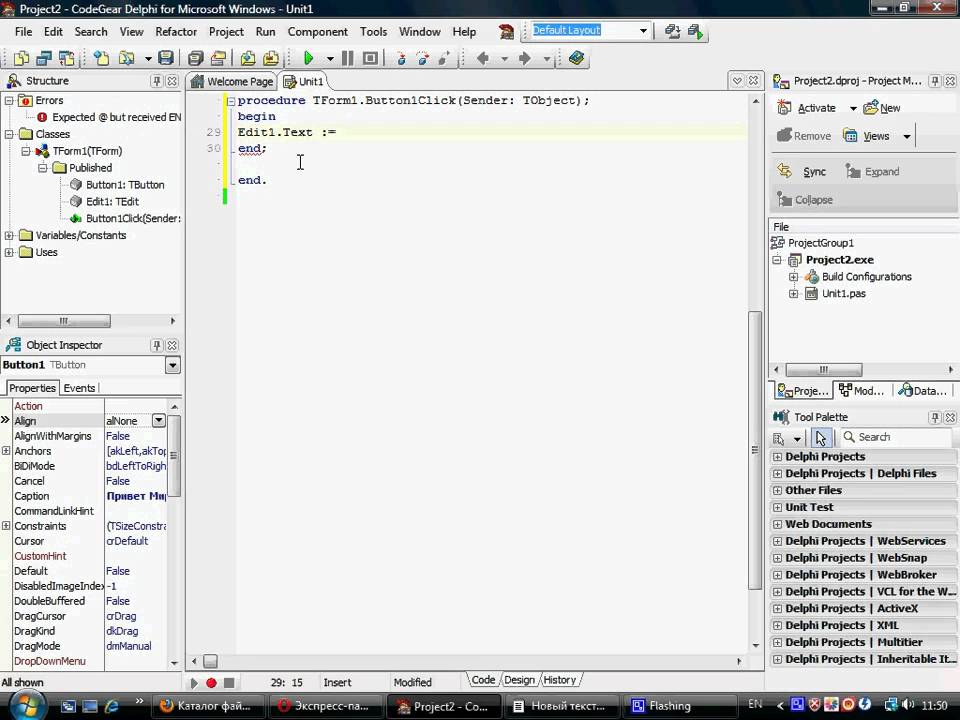This screenshot has width=960, height=720.
Task: Collapse the Errors node in Structure
Action: click(x=9, y=100)
